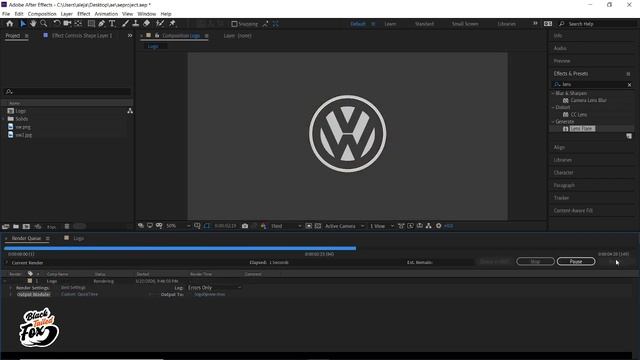The width and height of the screenshot is (640, 360).
Task: Click the new folder icon in Project panel
Action: coord(16,227)
